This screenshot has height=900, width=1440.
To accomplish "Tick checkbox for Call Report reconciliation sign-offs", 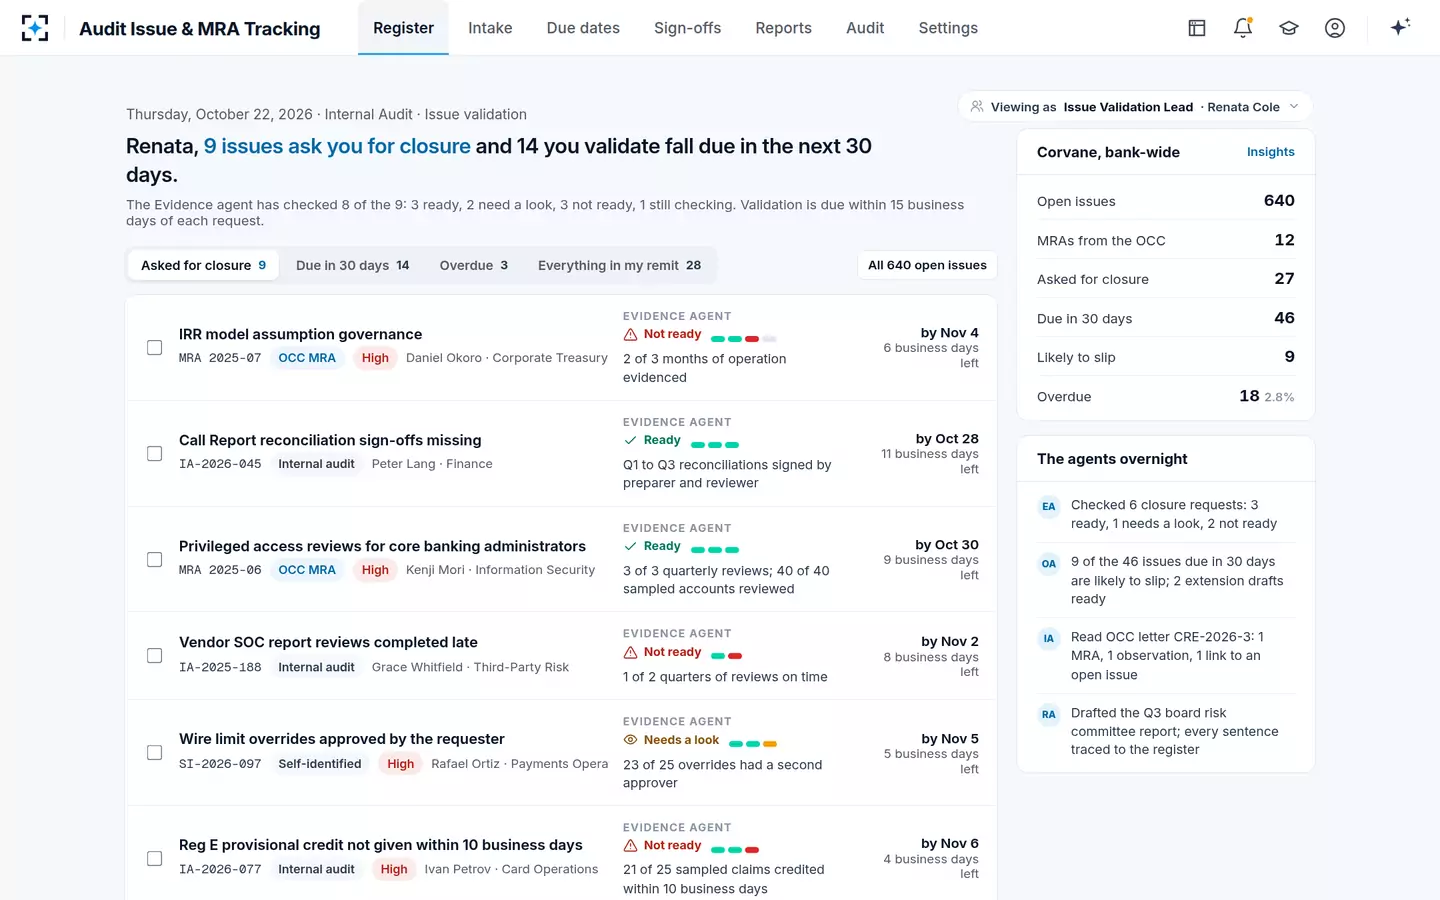I will pos(154,453).
